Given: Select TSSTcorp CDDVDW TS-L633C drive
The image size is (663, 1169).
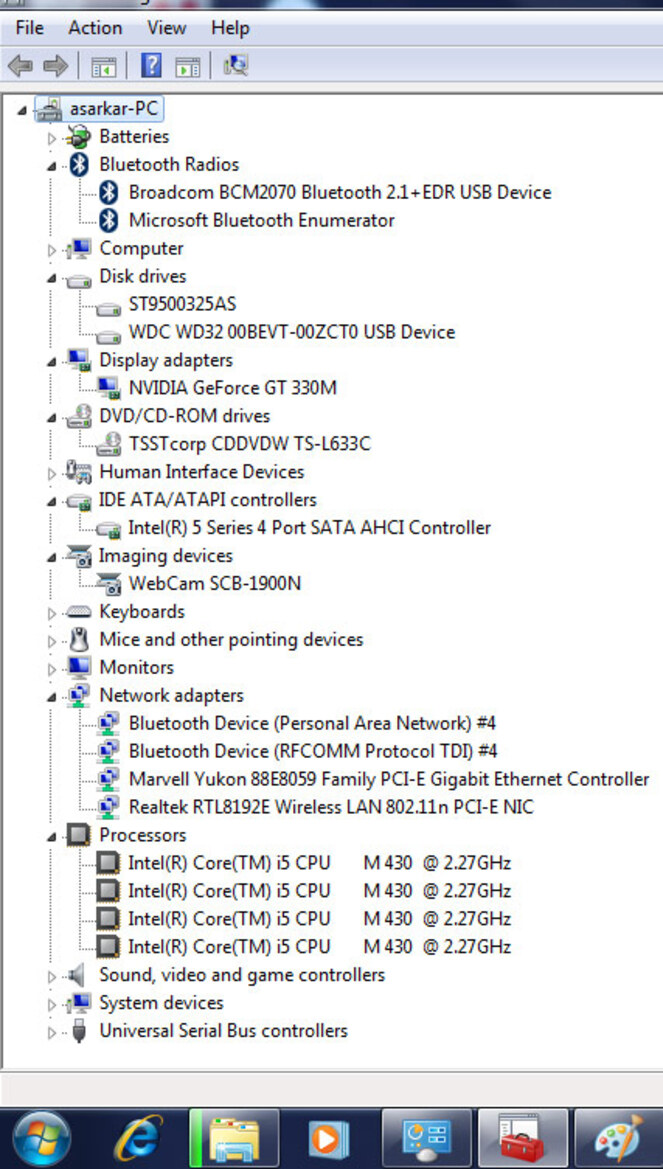Looking at the screenshot, I should coord(250,444).
